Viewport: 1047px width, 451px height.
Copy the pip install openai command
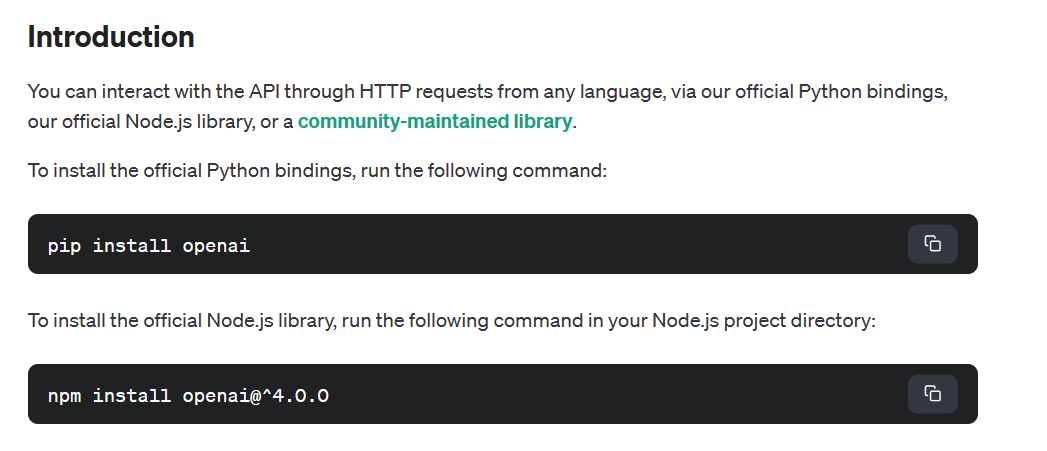tap(932, 244)
